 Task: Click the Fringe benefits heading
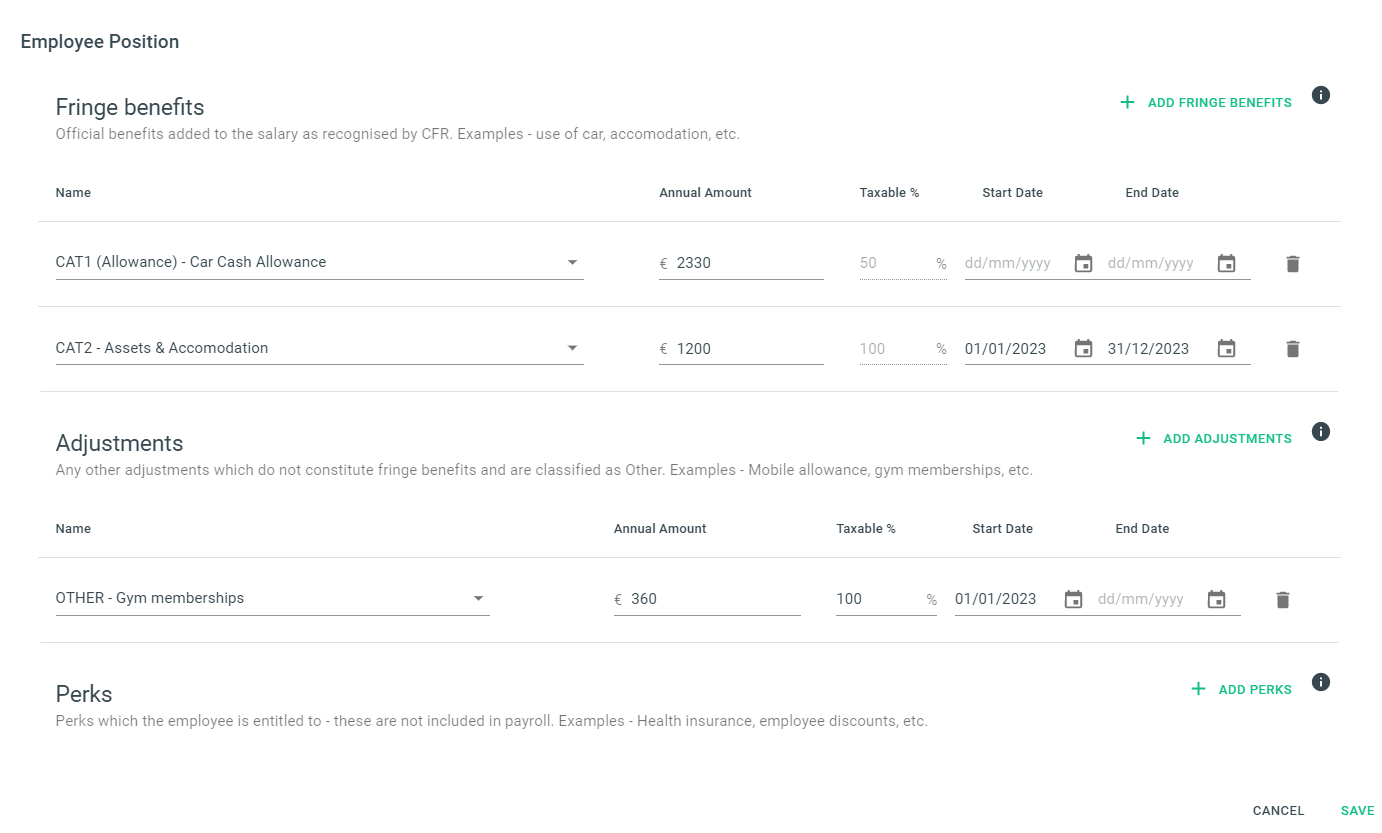[x=130, y=107]
